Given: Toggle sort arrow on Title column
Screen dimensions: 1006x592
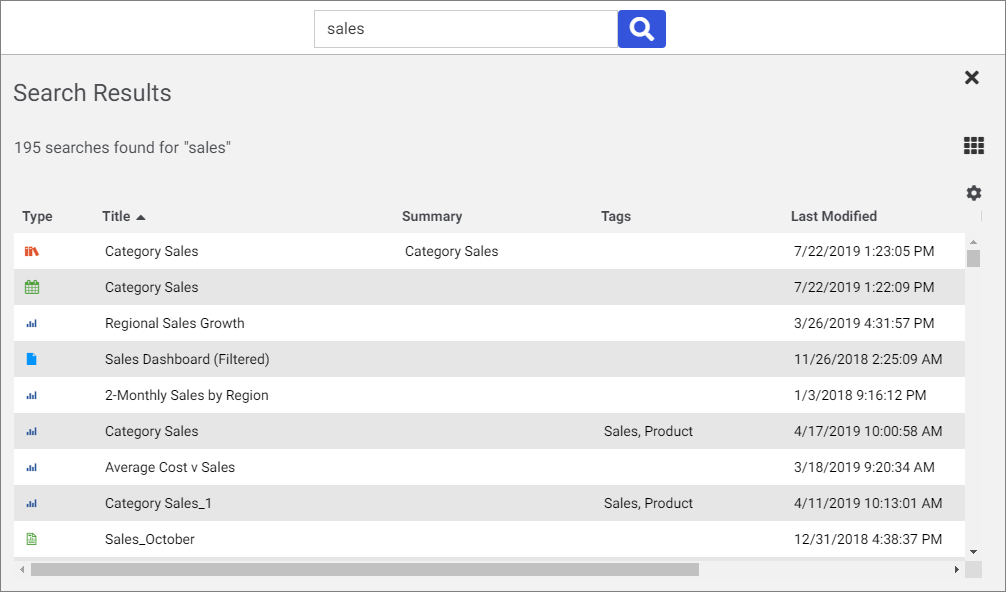Looking at the screenshot, I should pyautogui.click(x=141, y=217).
